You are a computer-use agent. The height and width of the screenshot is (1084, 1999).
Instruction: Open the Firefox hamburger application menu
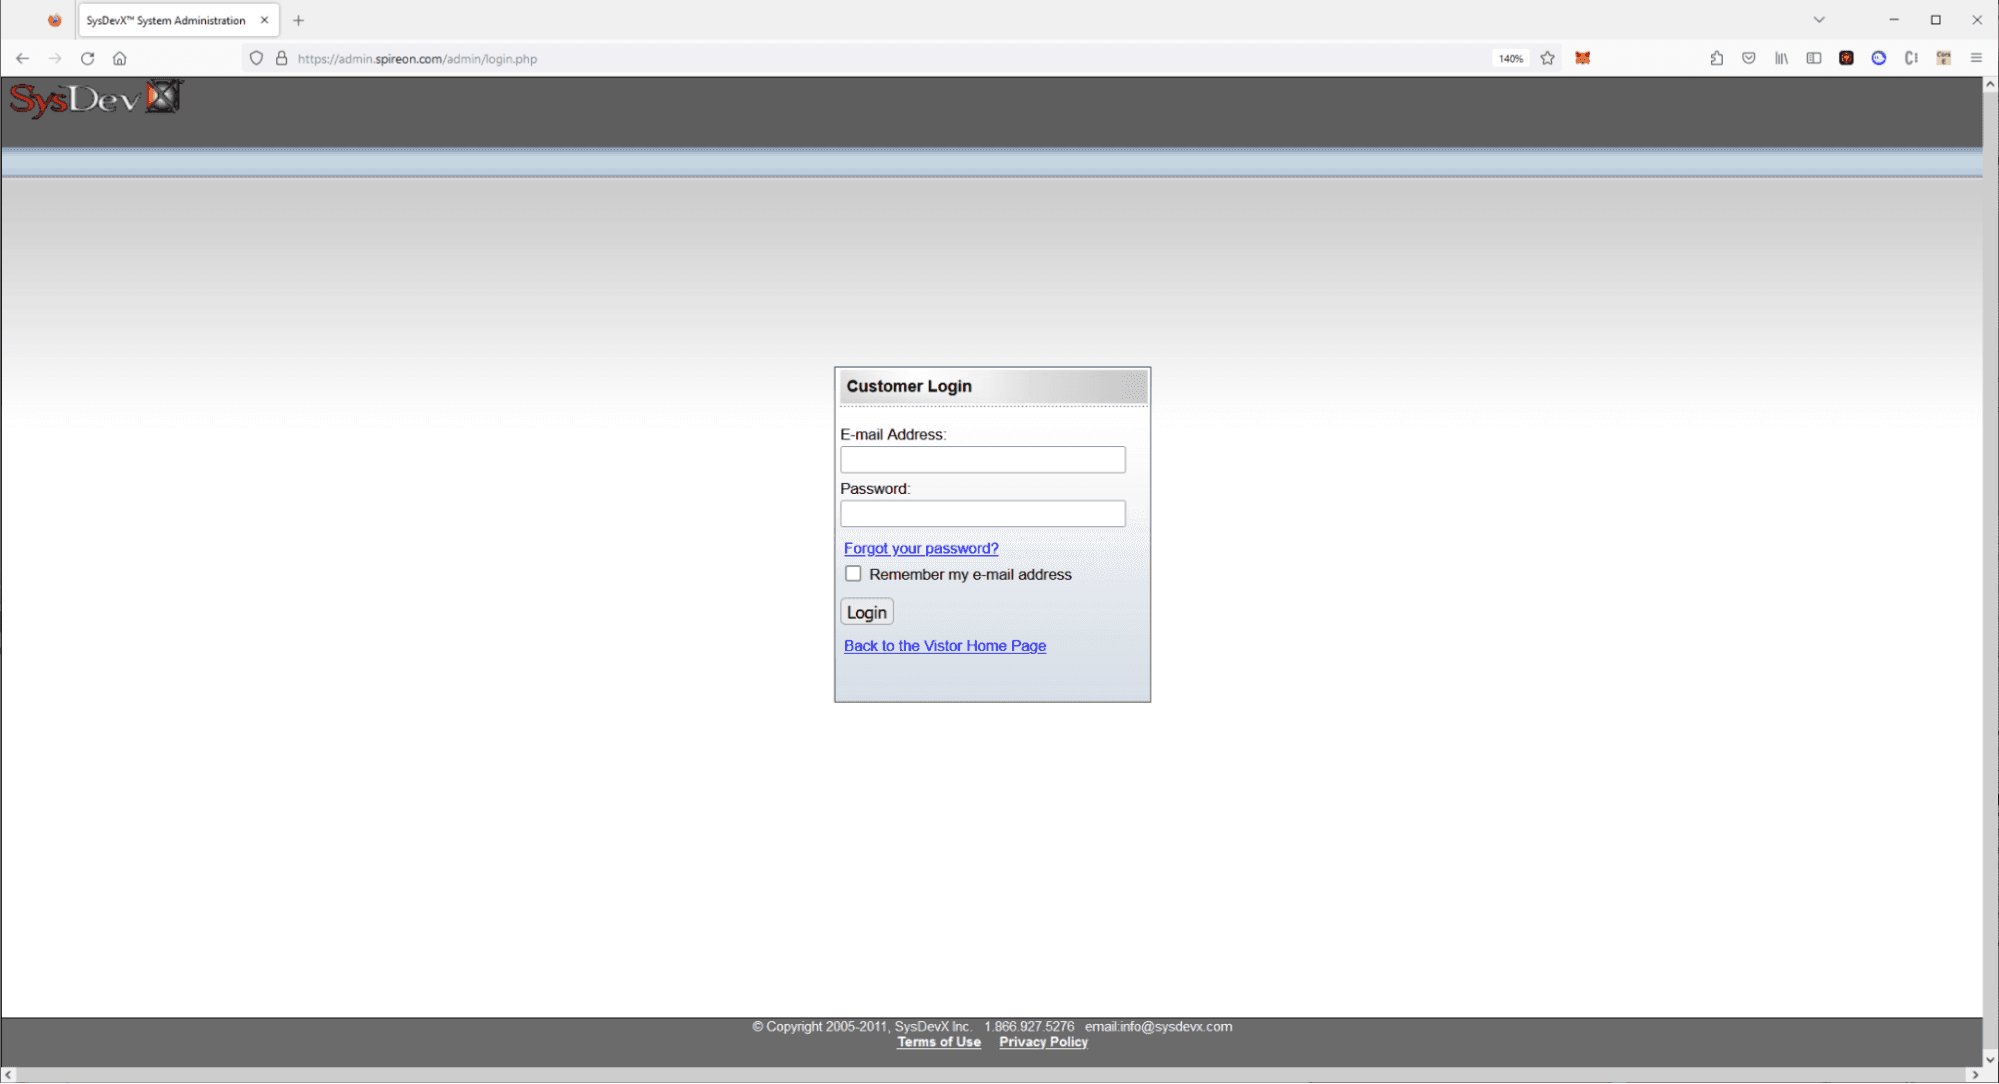1976,58
